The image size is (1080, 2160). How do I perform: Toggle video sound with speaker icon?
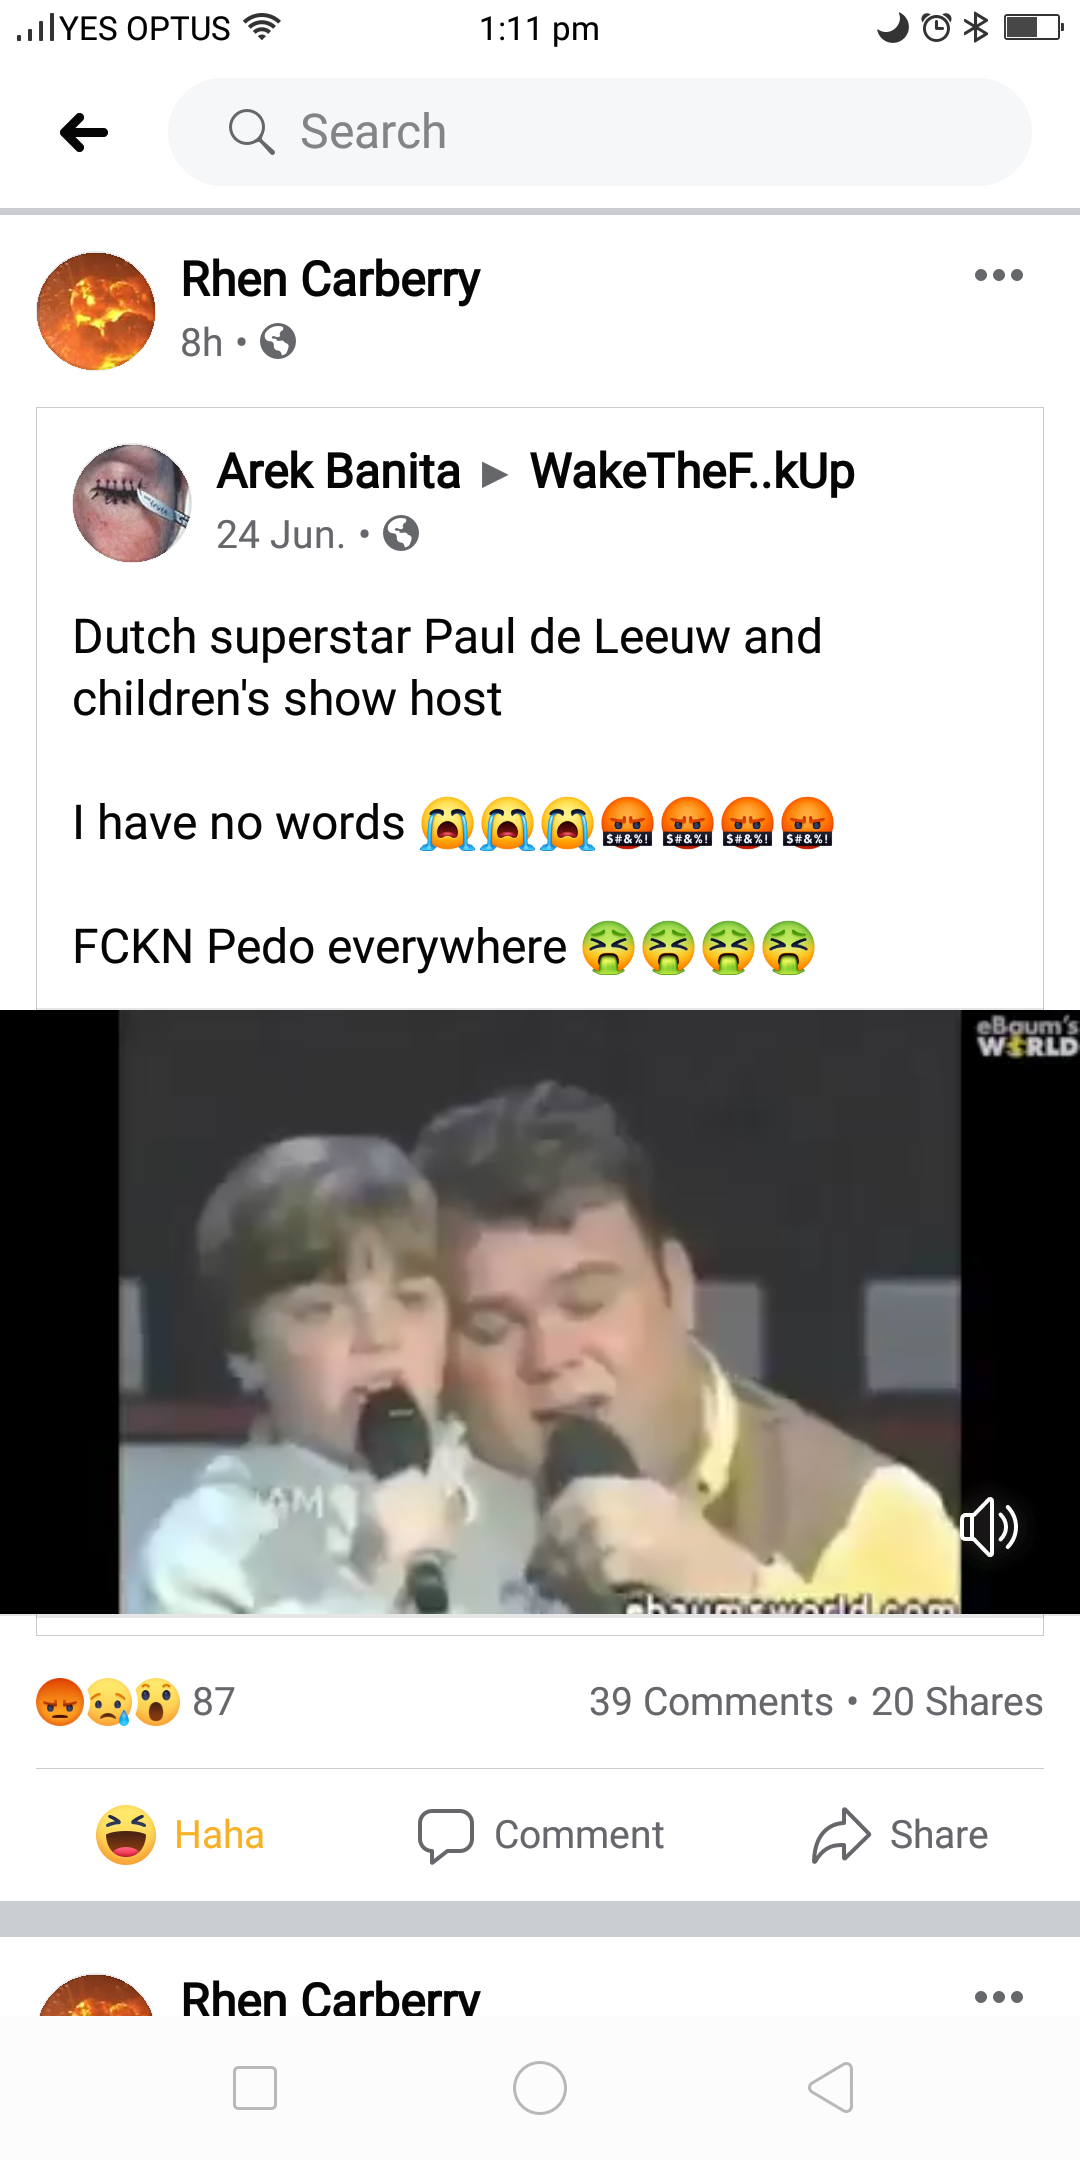989,1527
